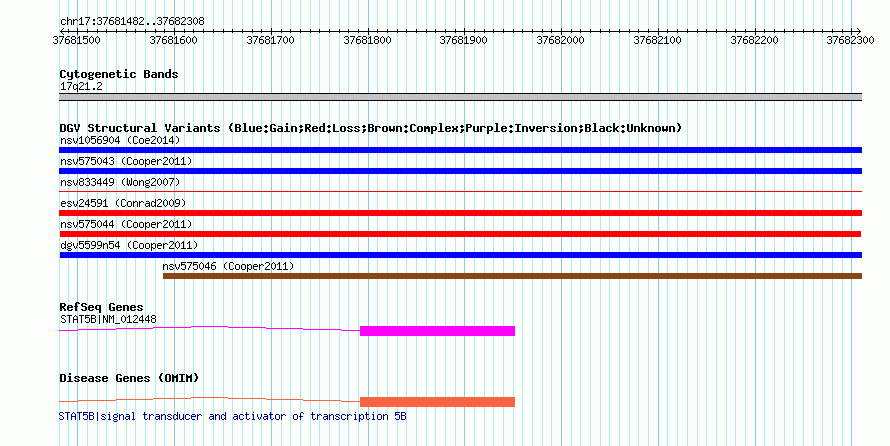Viewport: 890px width, 446px height.
Task: Click the orange OMIM STAT5B intron line
Action: [209, 399]
